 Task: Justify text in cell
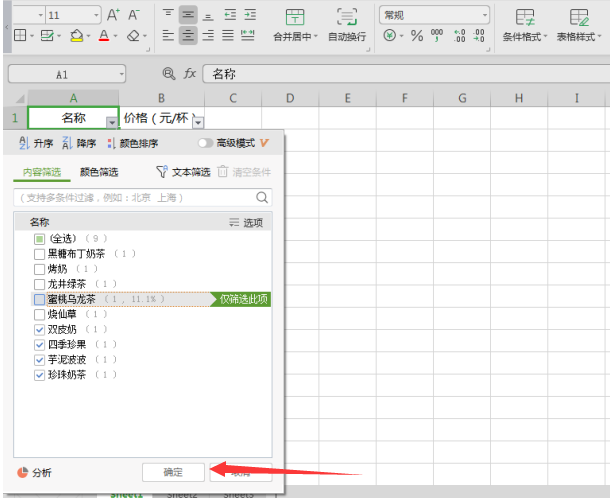coord(228,35)
